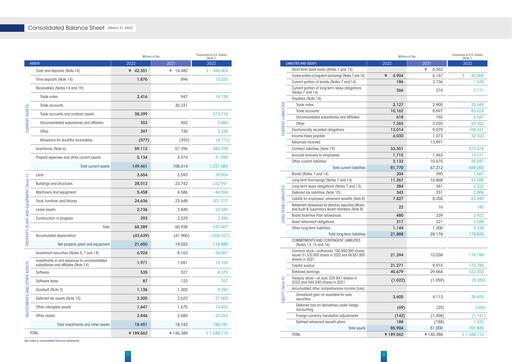Viewport: 512px width, 362px height.
Task: Select the assets 2021 total '¥ 146,388' value
Action: [178, 333]
